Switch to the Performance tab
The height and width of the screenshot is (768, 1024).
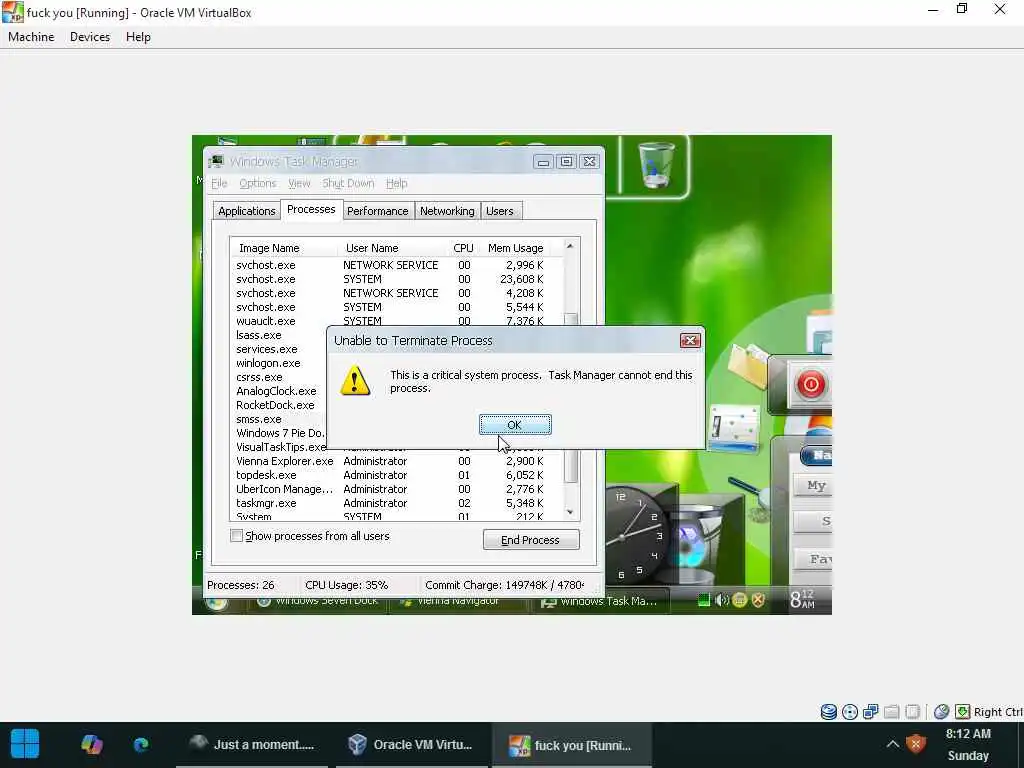[377, 211]
